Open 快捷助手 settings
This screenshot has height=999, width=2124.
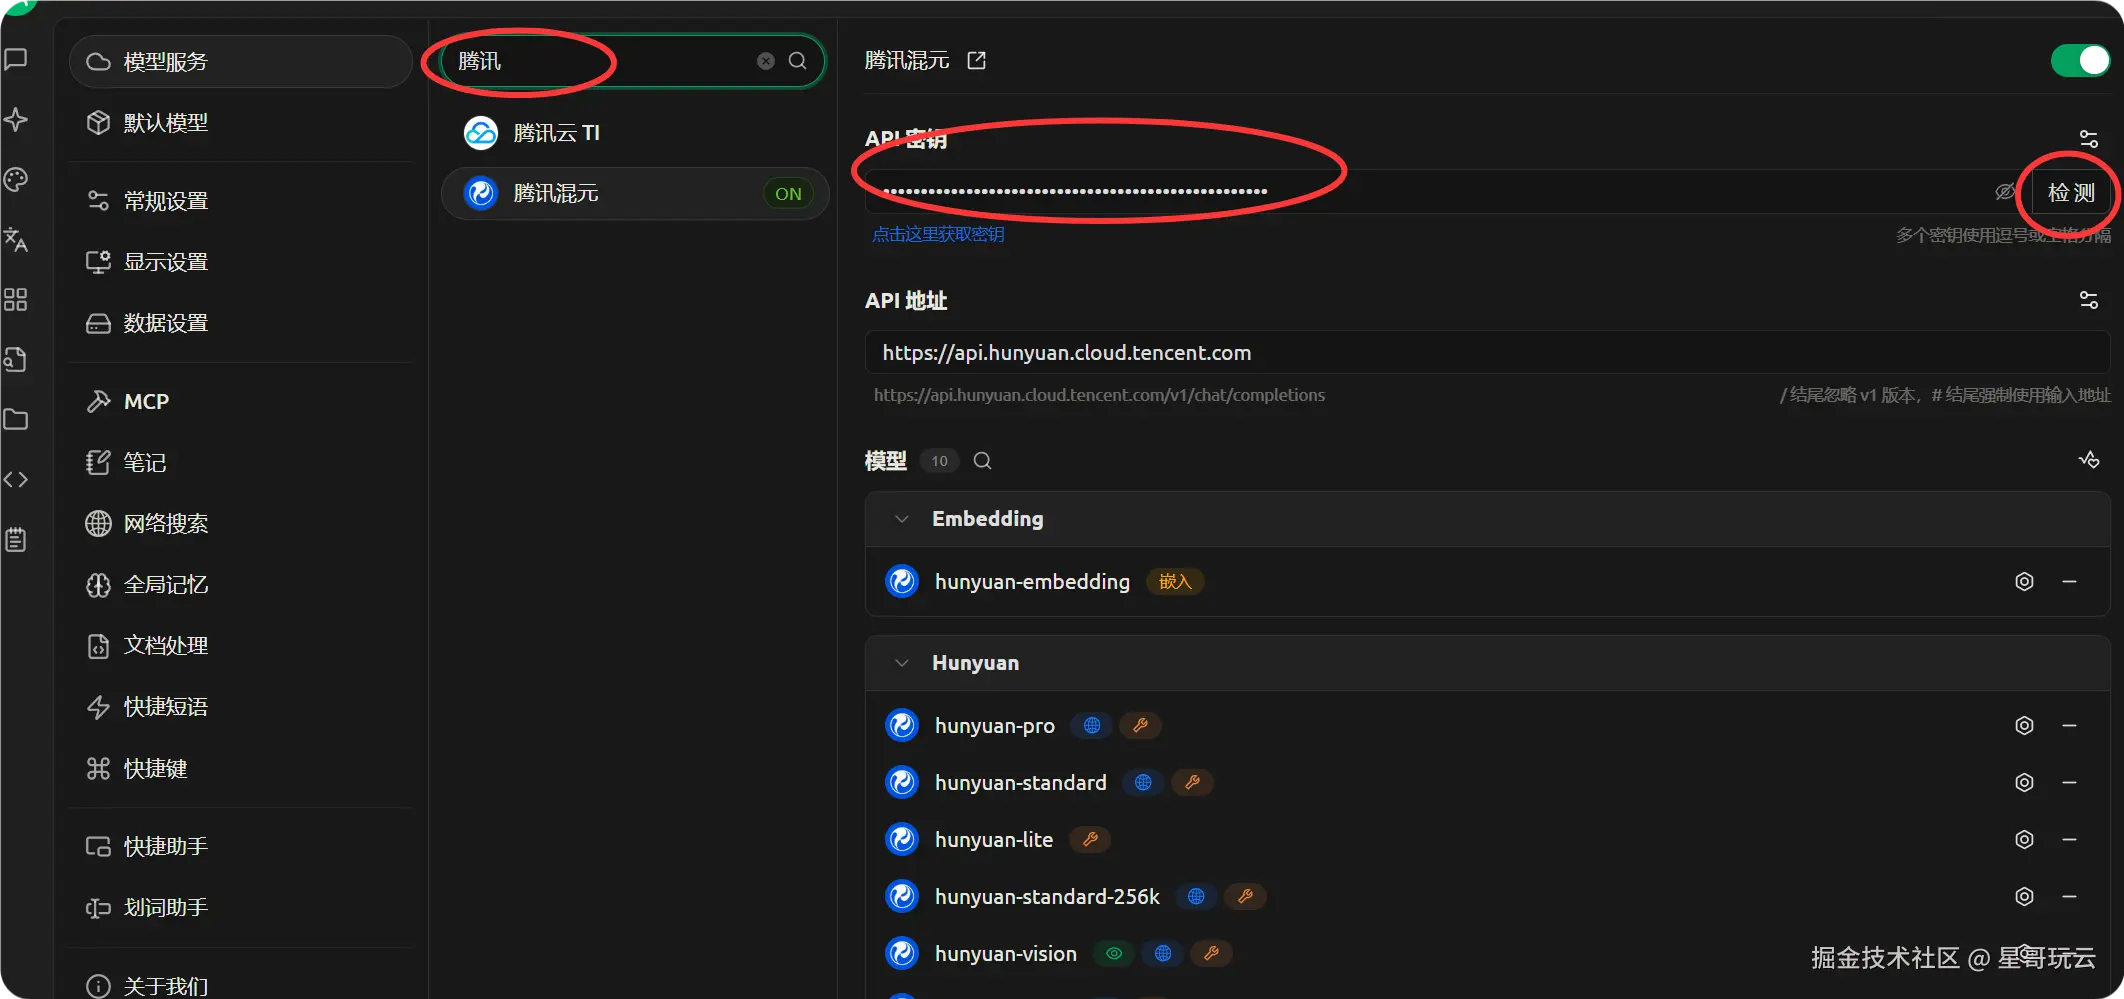tap(241, 847)
